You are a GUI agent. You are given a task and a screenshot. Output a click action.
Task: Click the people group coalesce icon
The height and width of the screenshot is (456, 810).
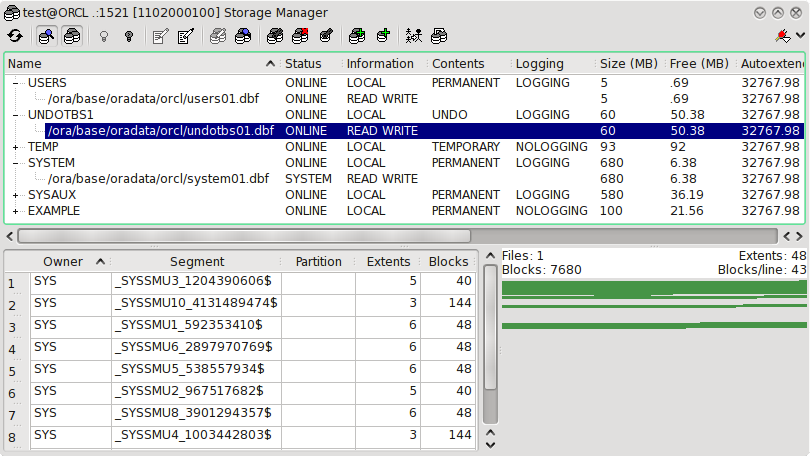click(x=414, y=36)
